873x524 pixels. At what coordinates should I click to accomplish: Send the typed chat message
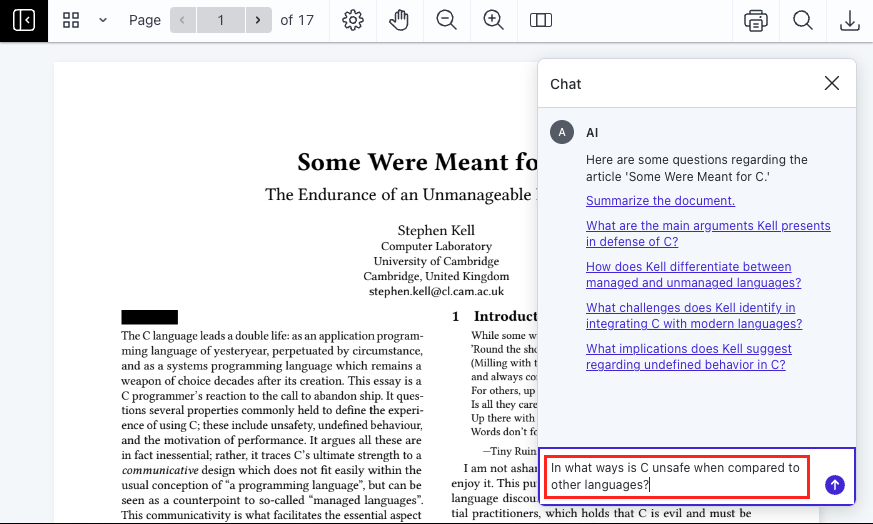[x=835, y=485]
